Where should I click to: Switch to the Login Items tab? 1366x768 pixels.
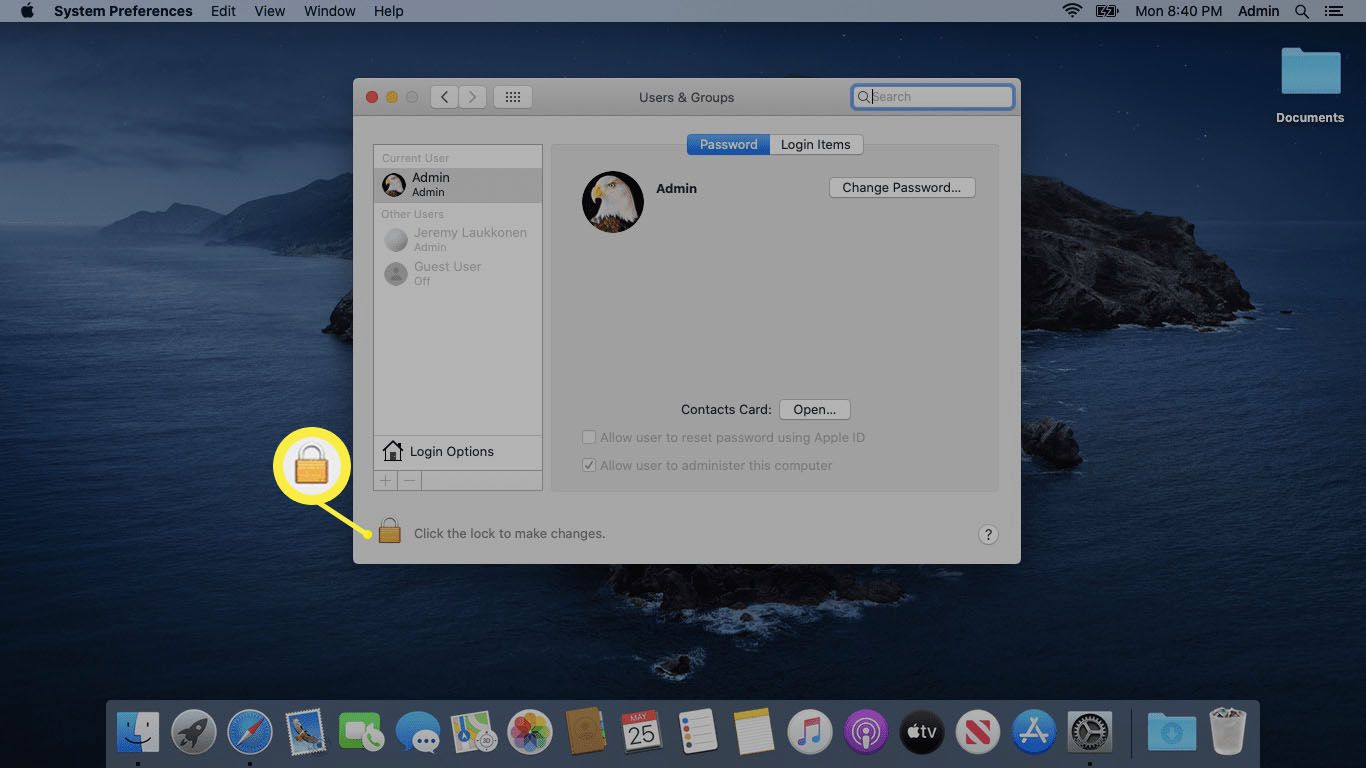(816, 144)
